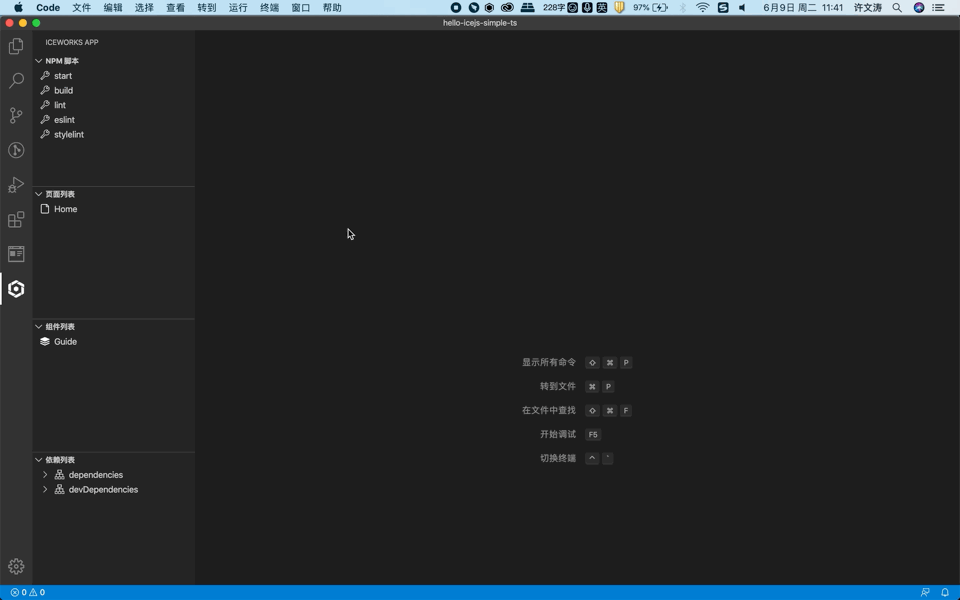Open the 文件 menu

pyautogui.click(x=81, y=7)
